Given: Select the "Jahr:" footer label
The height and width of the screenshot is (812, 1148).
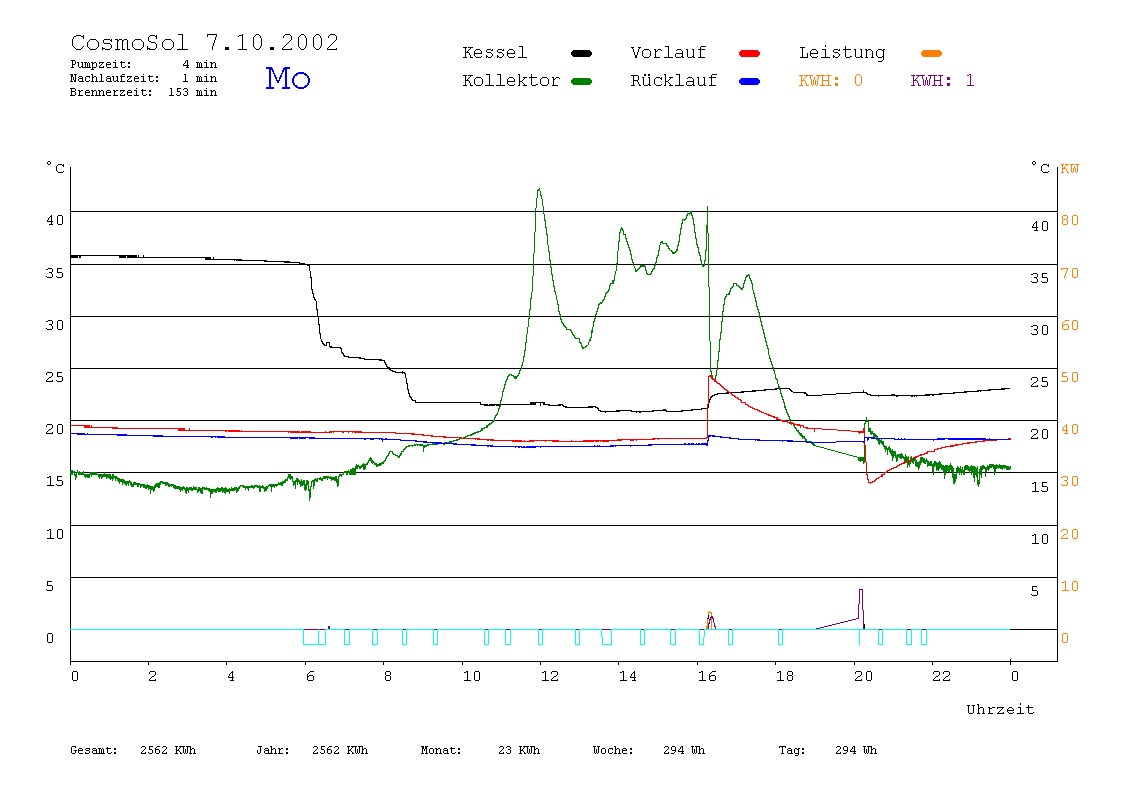Looking at the screenshot, I should (x=273, y=750).
